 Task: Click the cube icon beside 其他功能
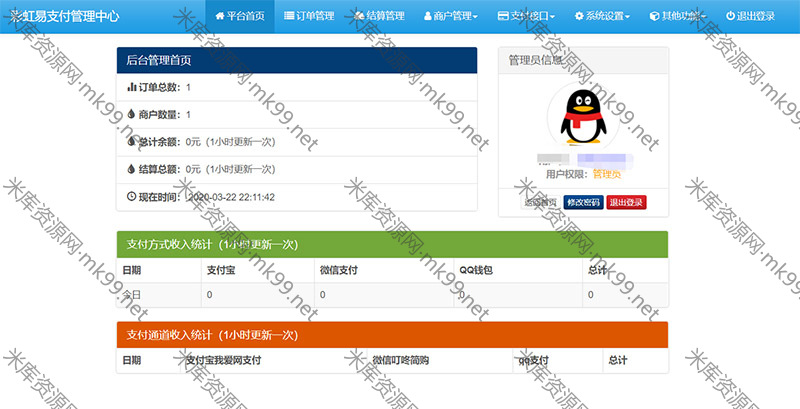click(654, 16)
